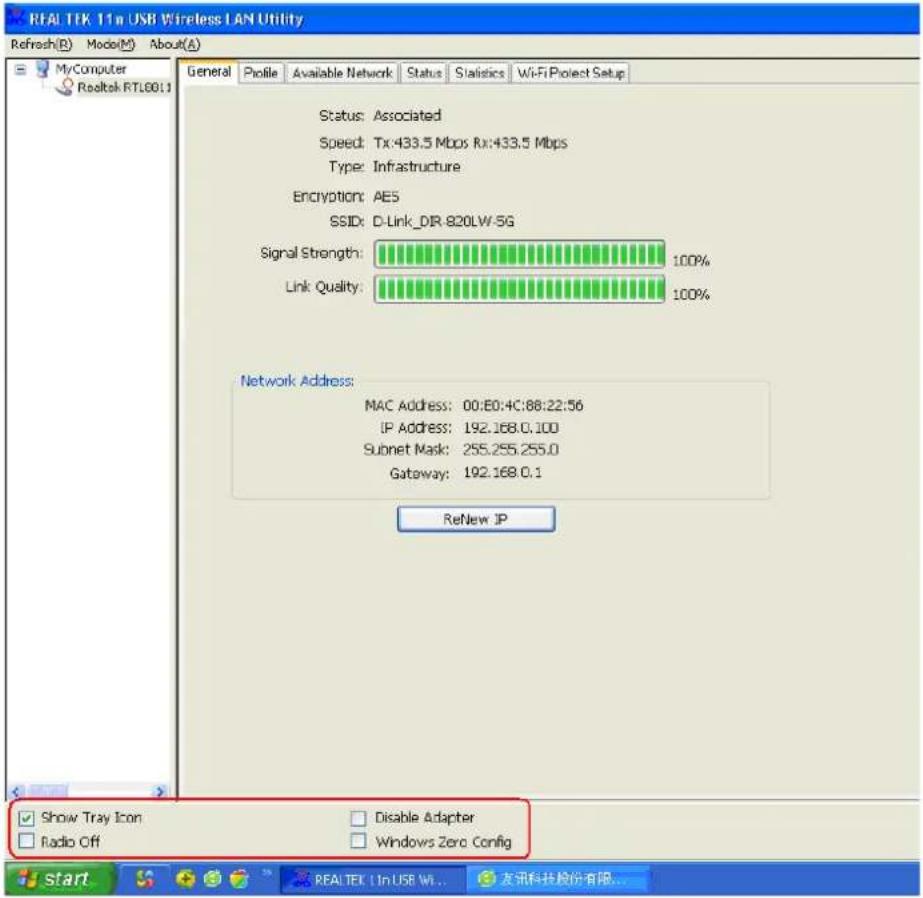
Task: Click the Signal Strength 100% value
Action: click(690, 260)
